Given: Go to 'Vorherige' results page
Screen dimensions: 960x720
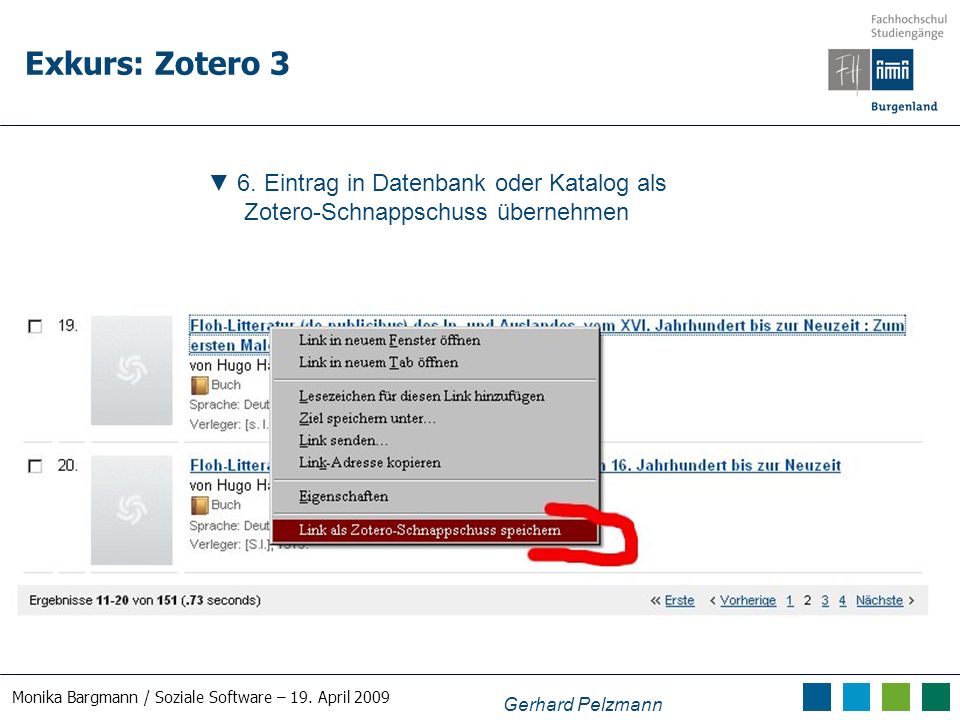Looking at the screenshot, I should pos(748,601).
